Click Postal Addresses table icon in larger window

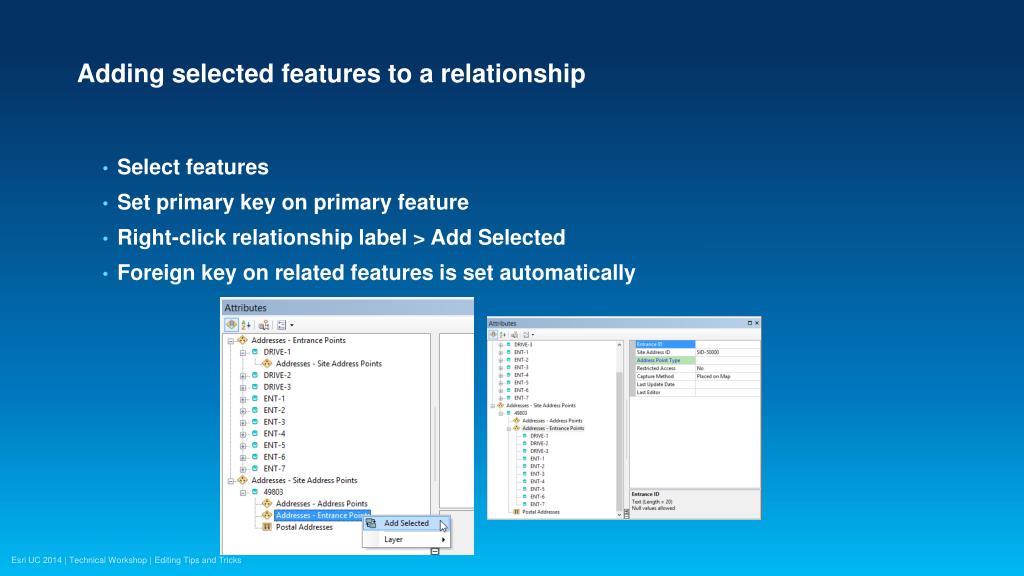(x=266, y=527)
